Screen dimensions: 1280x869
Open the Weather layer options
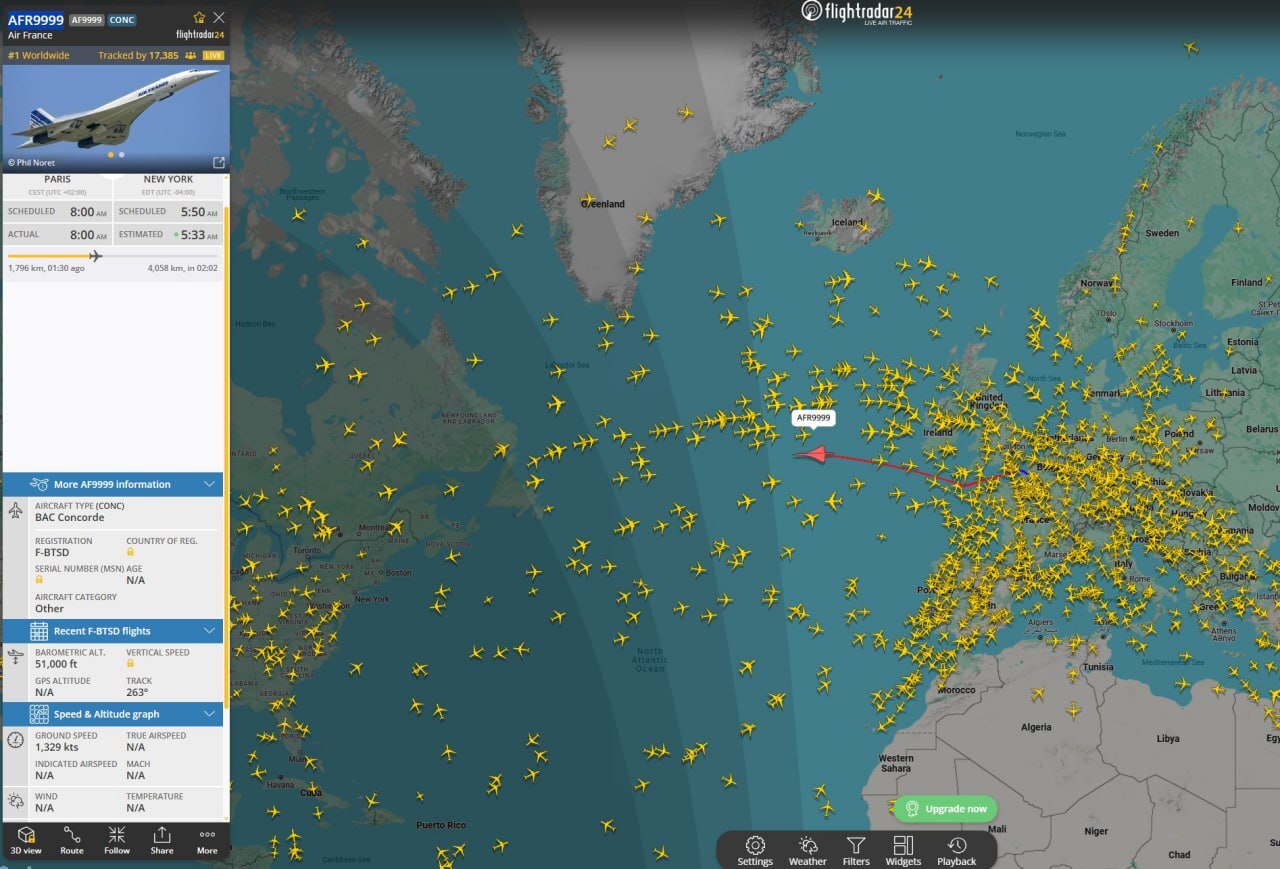click(808, 851)
